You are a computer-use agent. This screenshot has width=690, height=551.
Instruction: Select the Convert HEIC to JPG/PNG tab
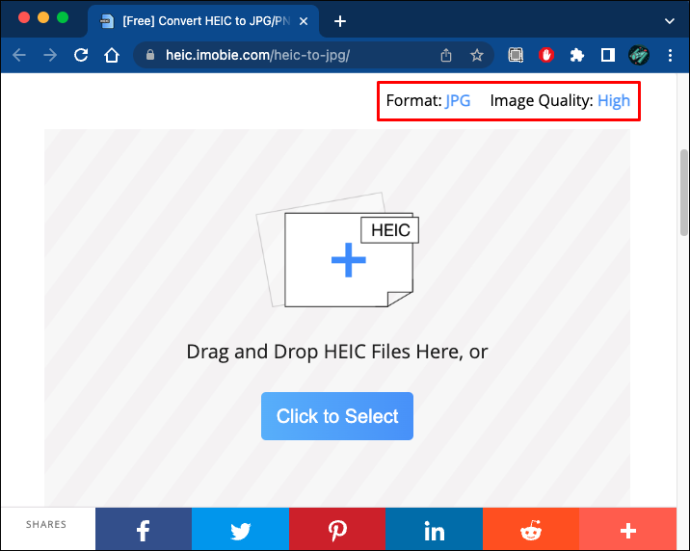(203, 21)
